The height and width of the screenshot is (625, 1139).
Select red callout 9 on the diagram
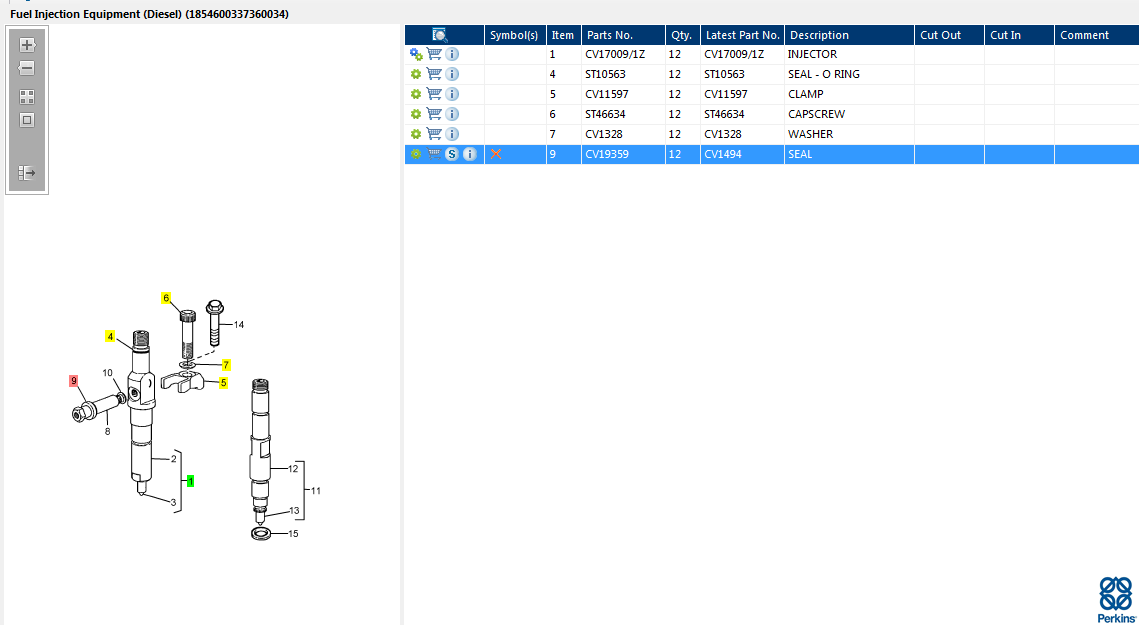click(73, 381)
